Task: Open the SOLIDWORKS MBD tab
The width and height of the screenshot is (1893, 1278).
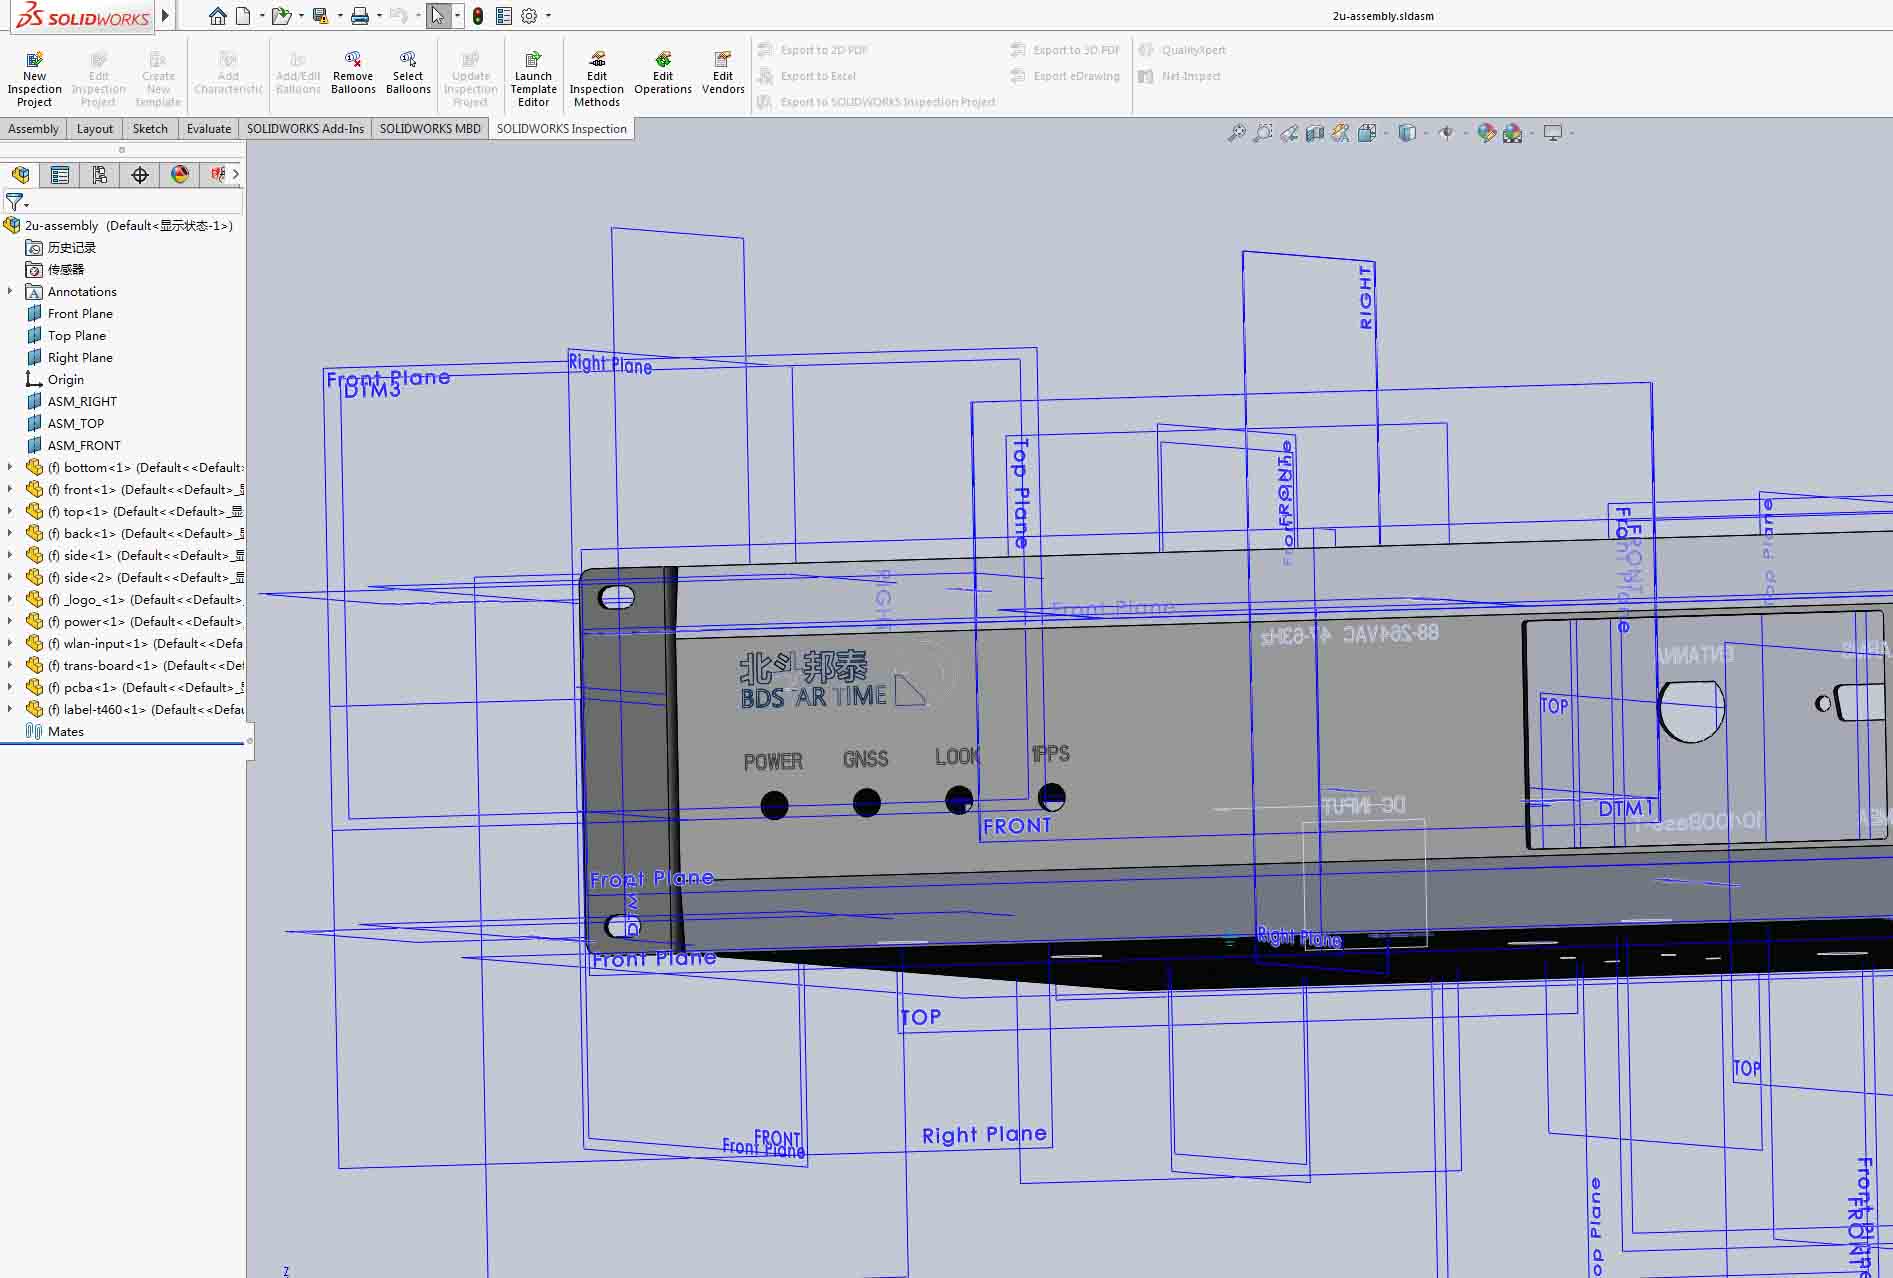Action: coord(430,129)
